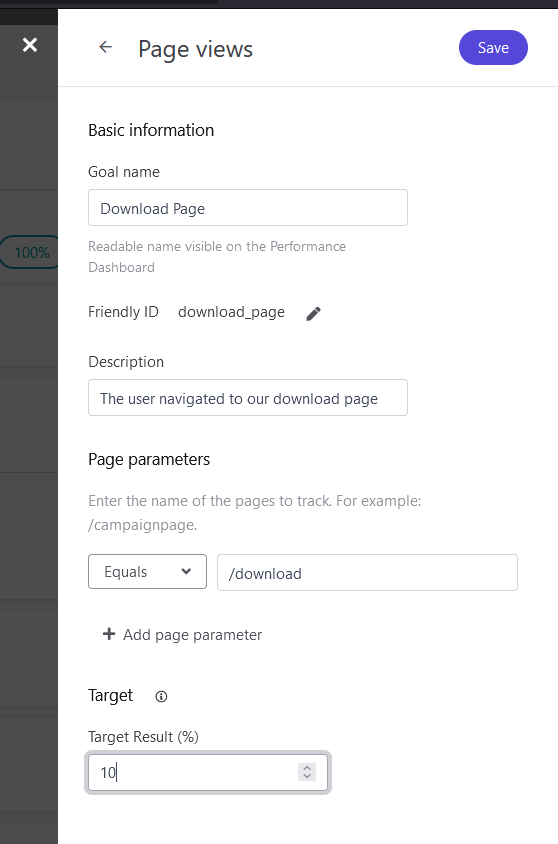This screenshot has height=844, width=558.
Task: Edit Friendly ID with the pencil icon
Action: [313, 313]
